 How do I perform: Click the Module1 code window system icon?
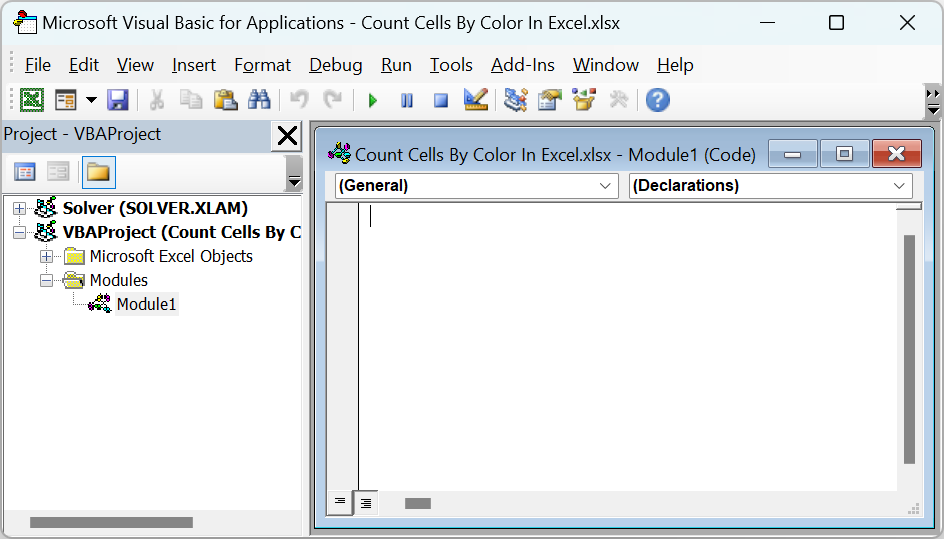(340, 154)
